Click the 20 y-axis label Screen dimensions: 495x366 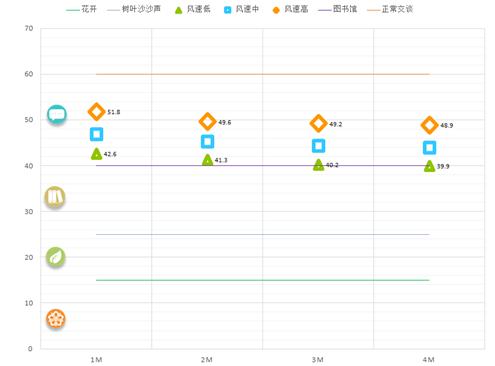pyautogui.click(x=29, y=257)
